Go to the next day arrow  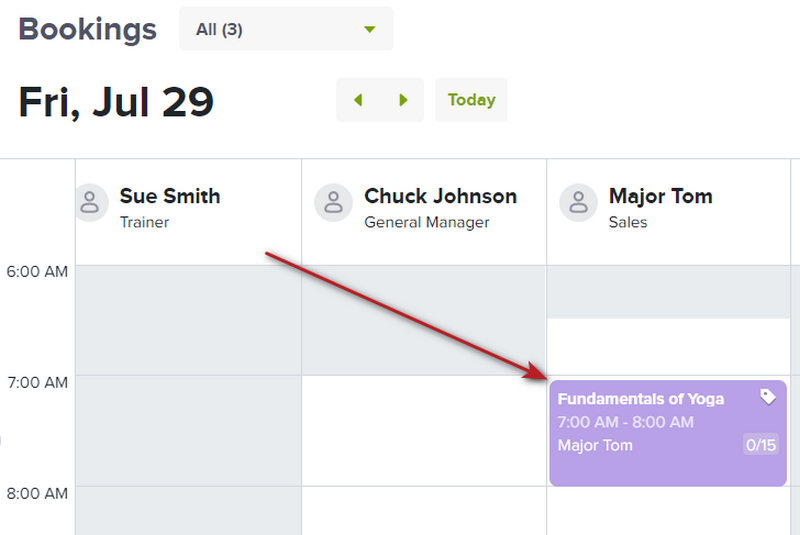(403, 100)
